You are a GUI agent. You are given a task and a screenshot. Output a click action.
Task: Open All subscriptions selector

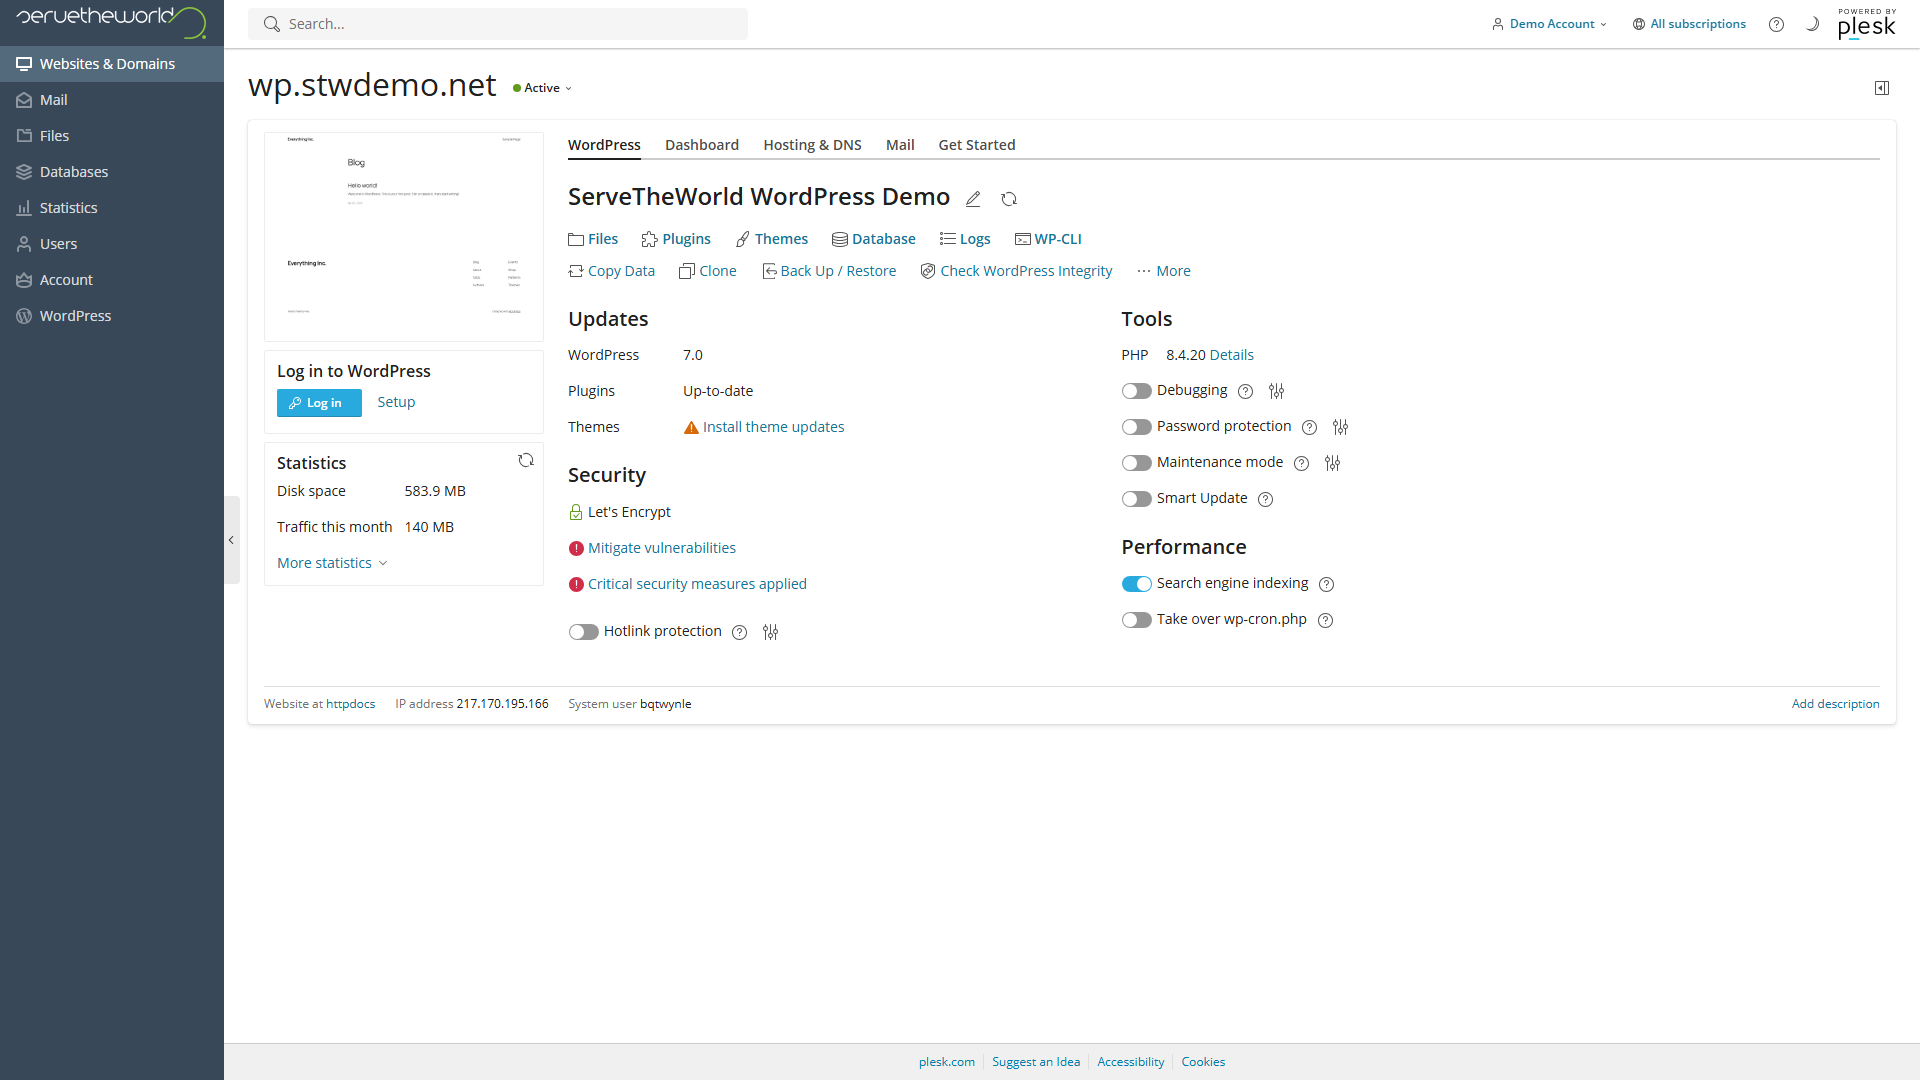click(1689, 24)
